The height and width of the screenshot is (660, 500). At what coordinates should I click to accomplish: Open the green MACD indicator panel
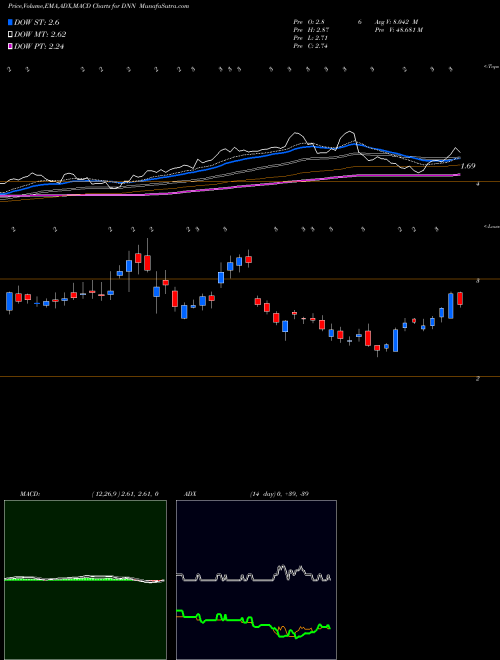(x=85, y=580)
